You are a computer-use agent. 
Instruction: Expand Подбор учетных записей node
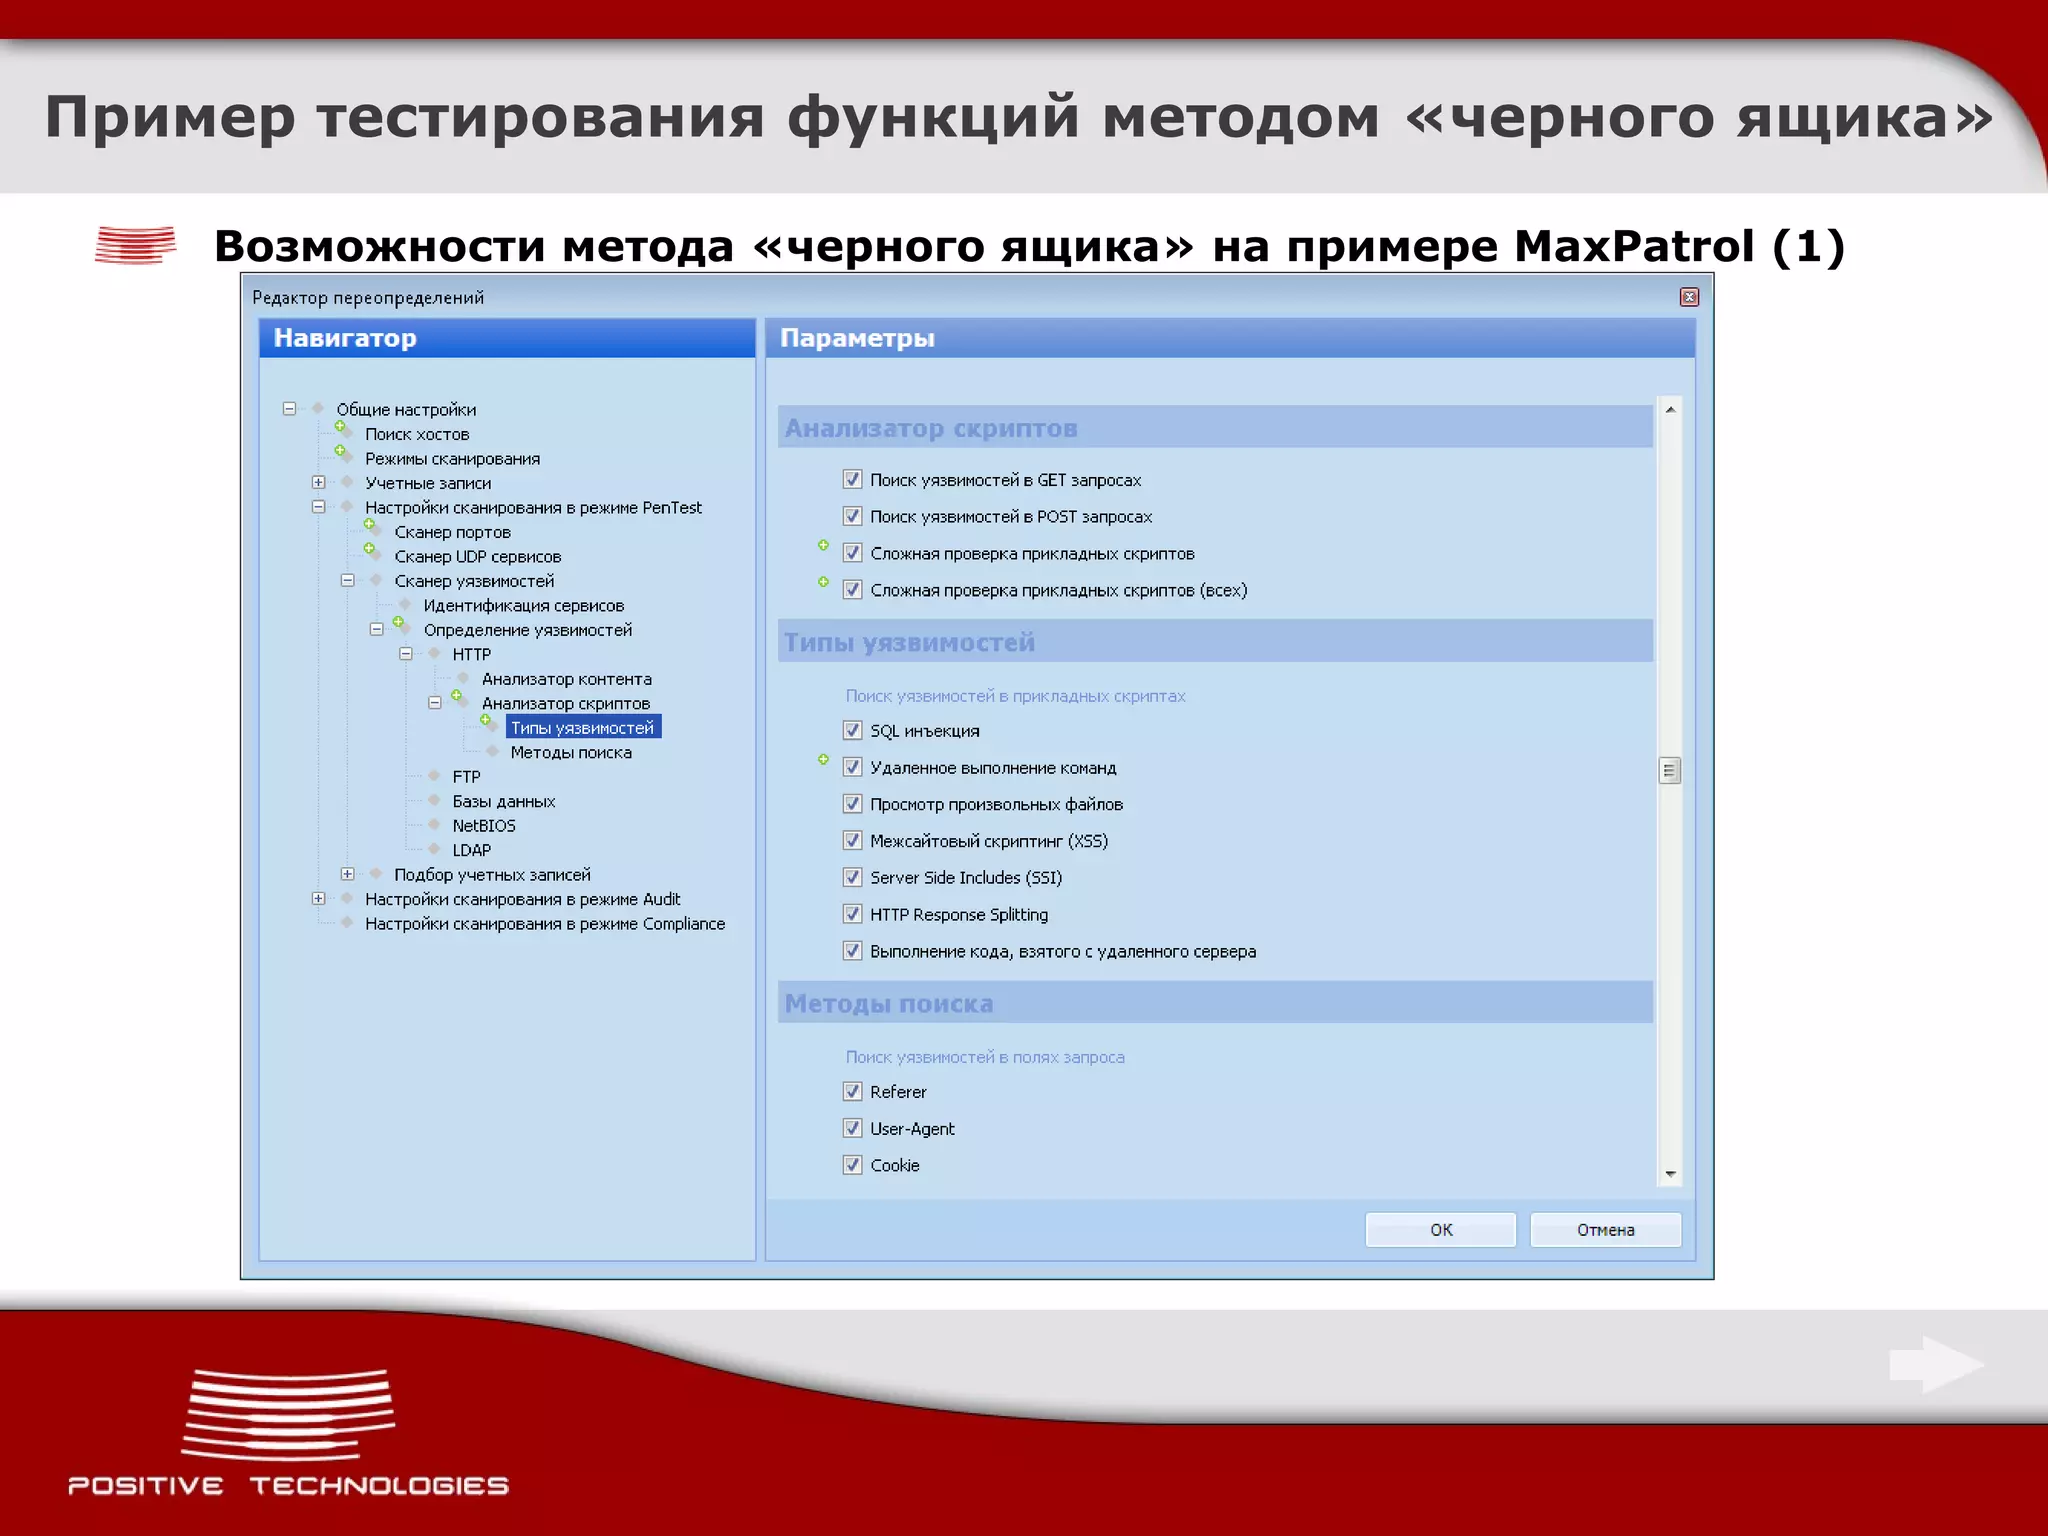347,875
